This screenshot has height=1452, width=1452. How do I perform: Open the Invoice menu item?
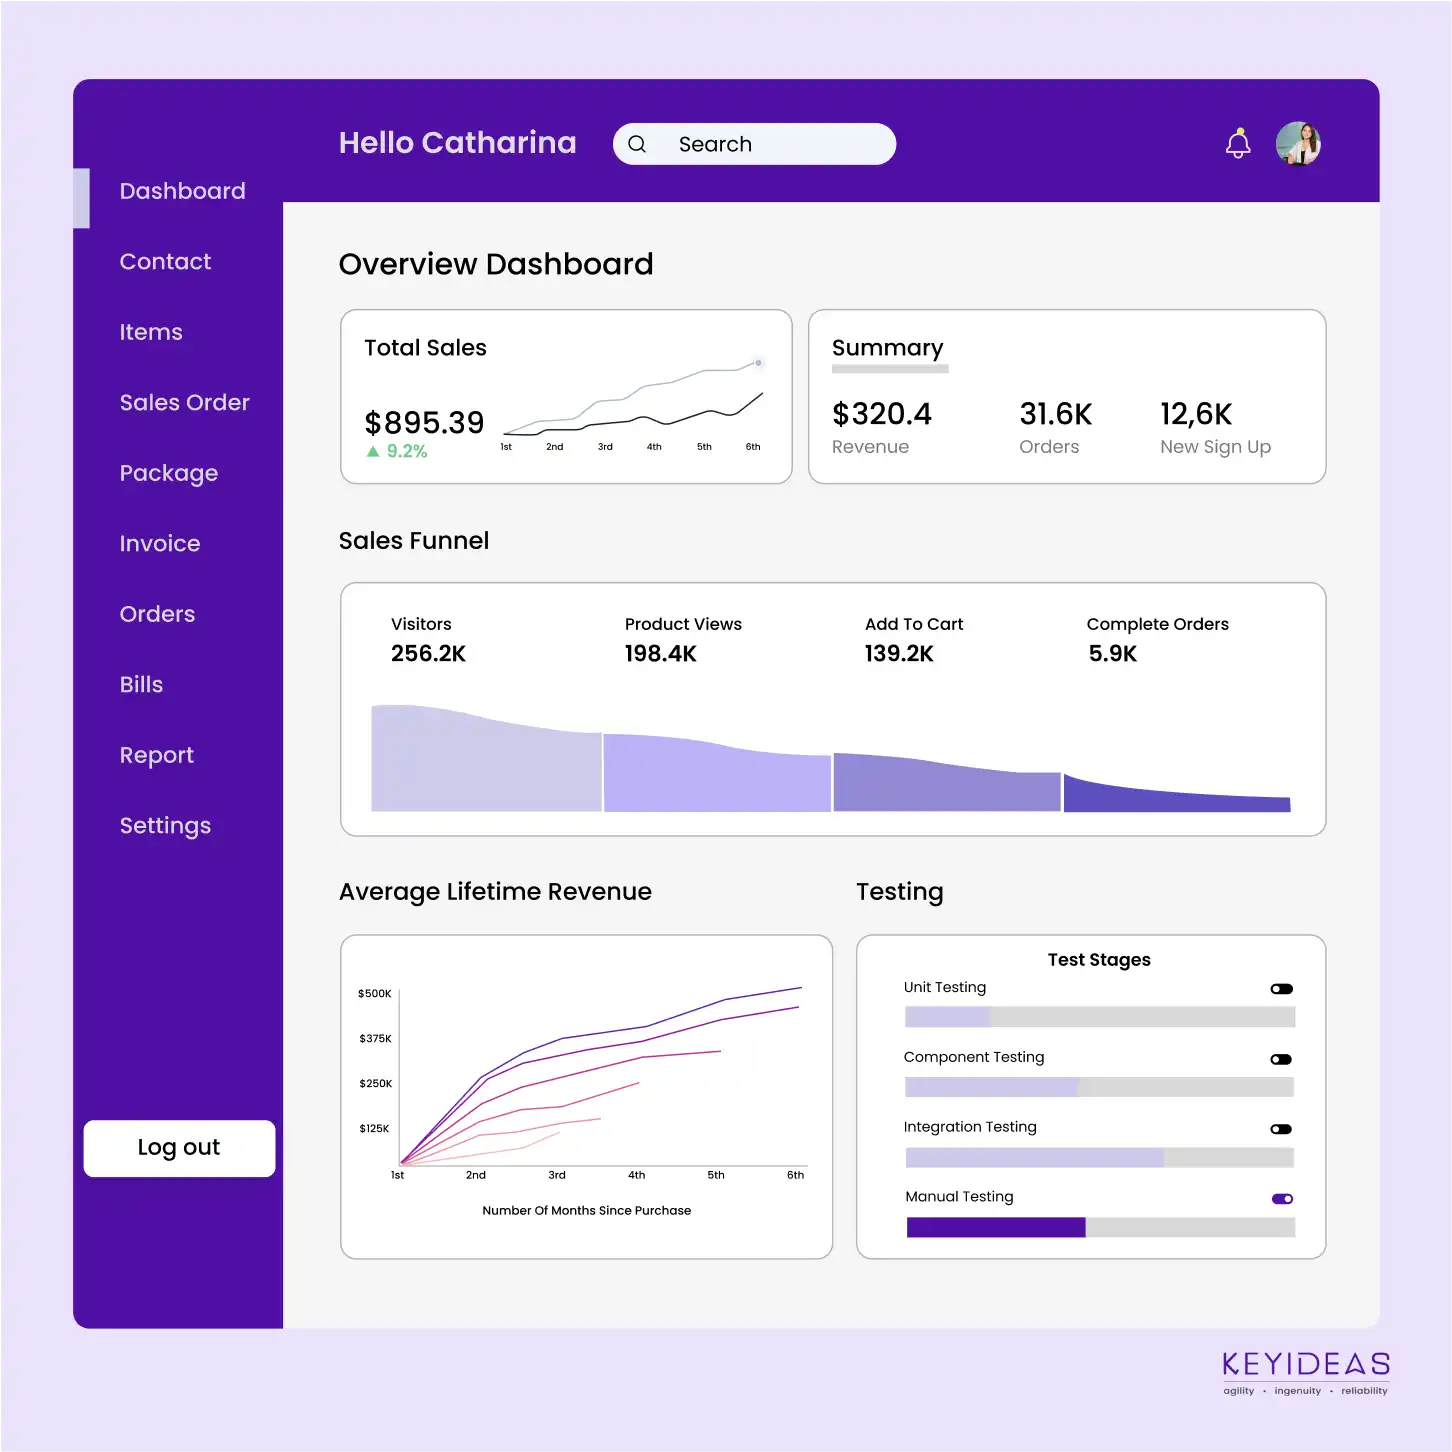[160, 544]
